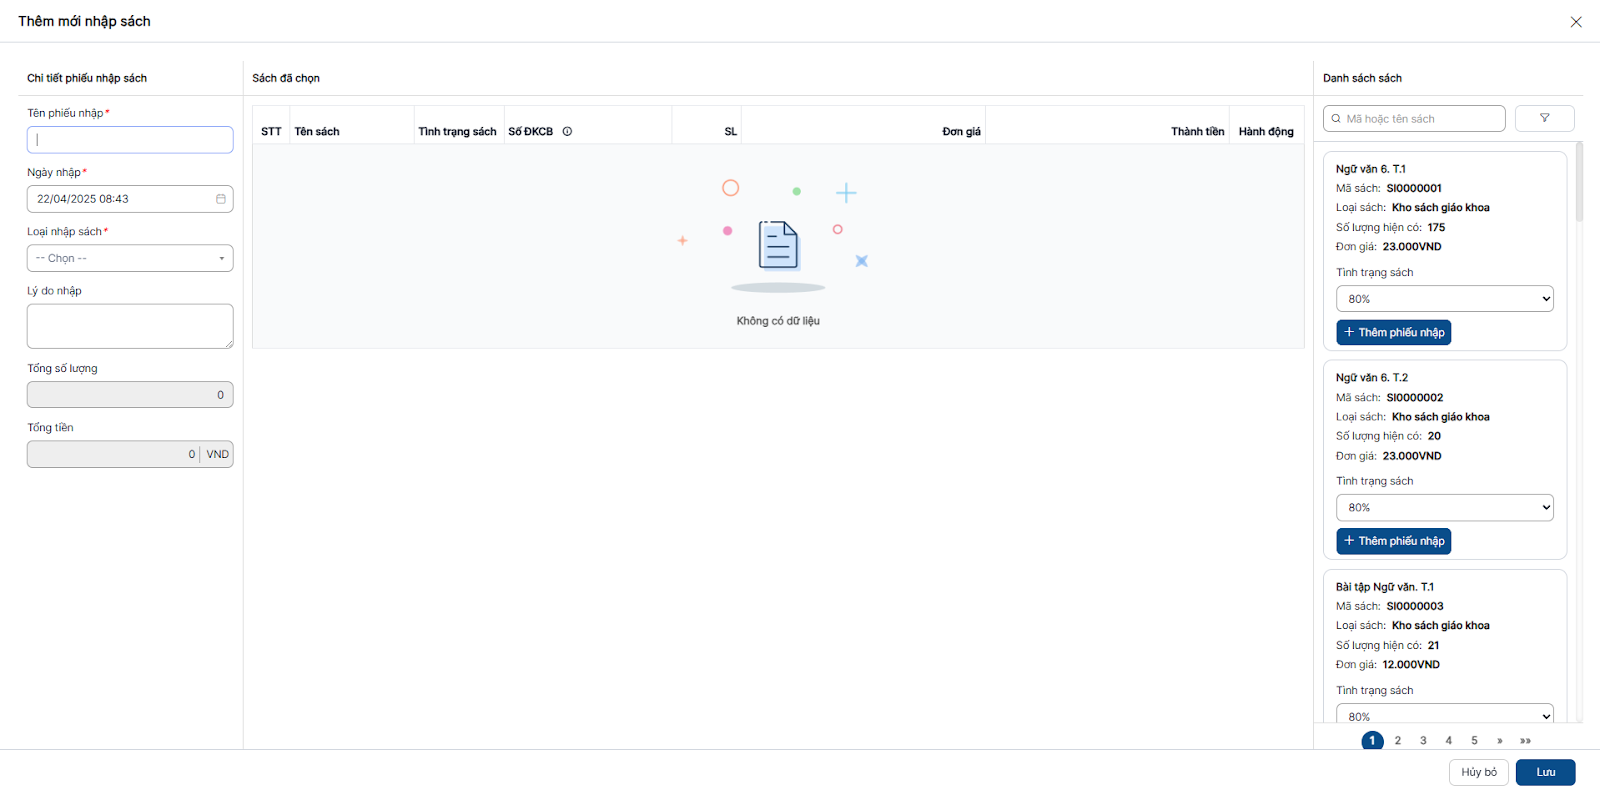Go to page 5 of book list

pos(1474,741)
